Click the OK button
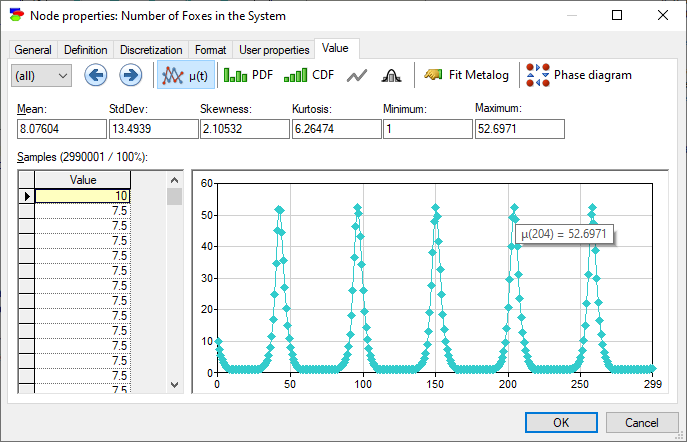This screenshot has height=442, width=687. (x=561, y=422)
